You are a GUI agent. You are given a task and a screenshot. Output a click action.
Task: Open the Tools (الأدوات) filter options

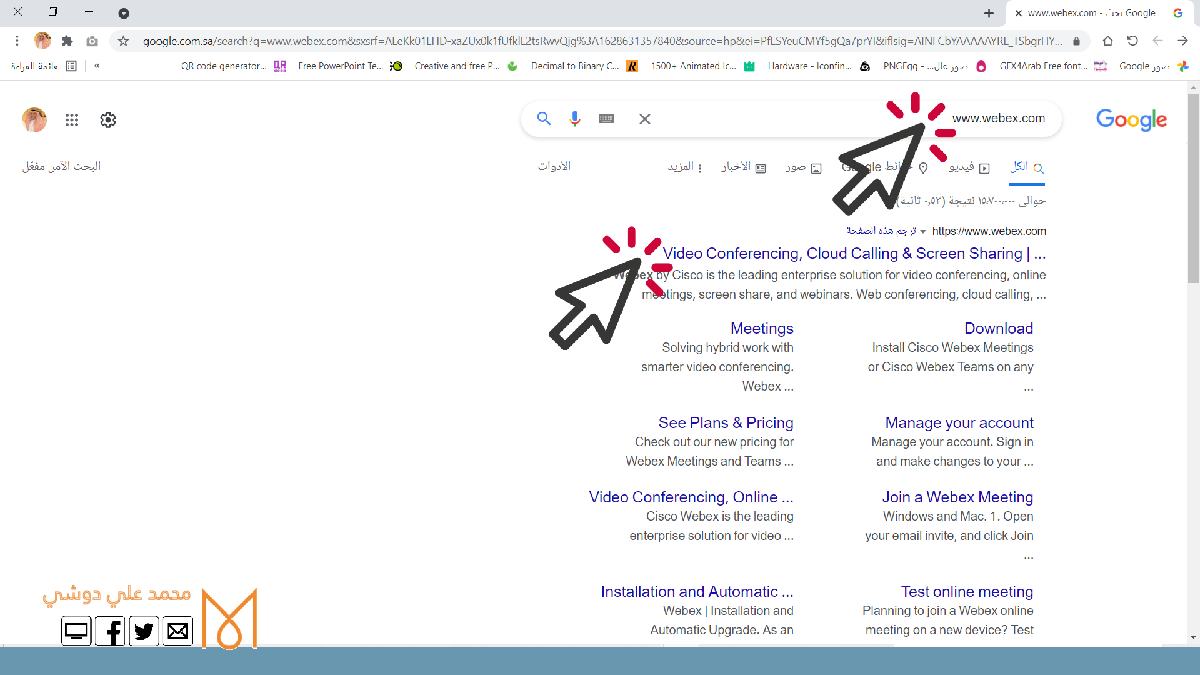tap(554, 167)
